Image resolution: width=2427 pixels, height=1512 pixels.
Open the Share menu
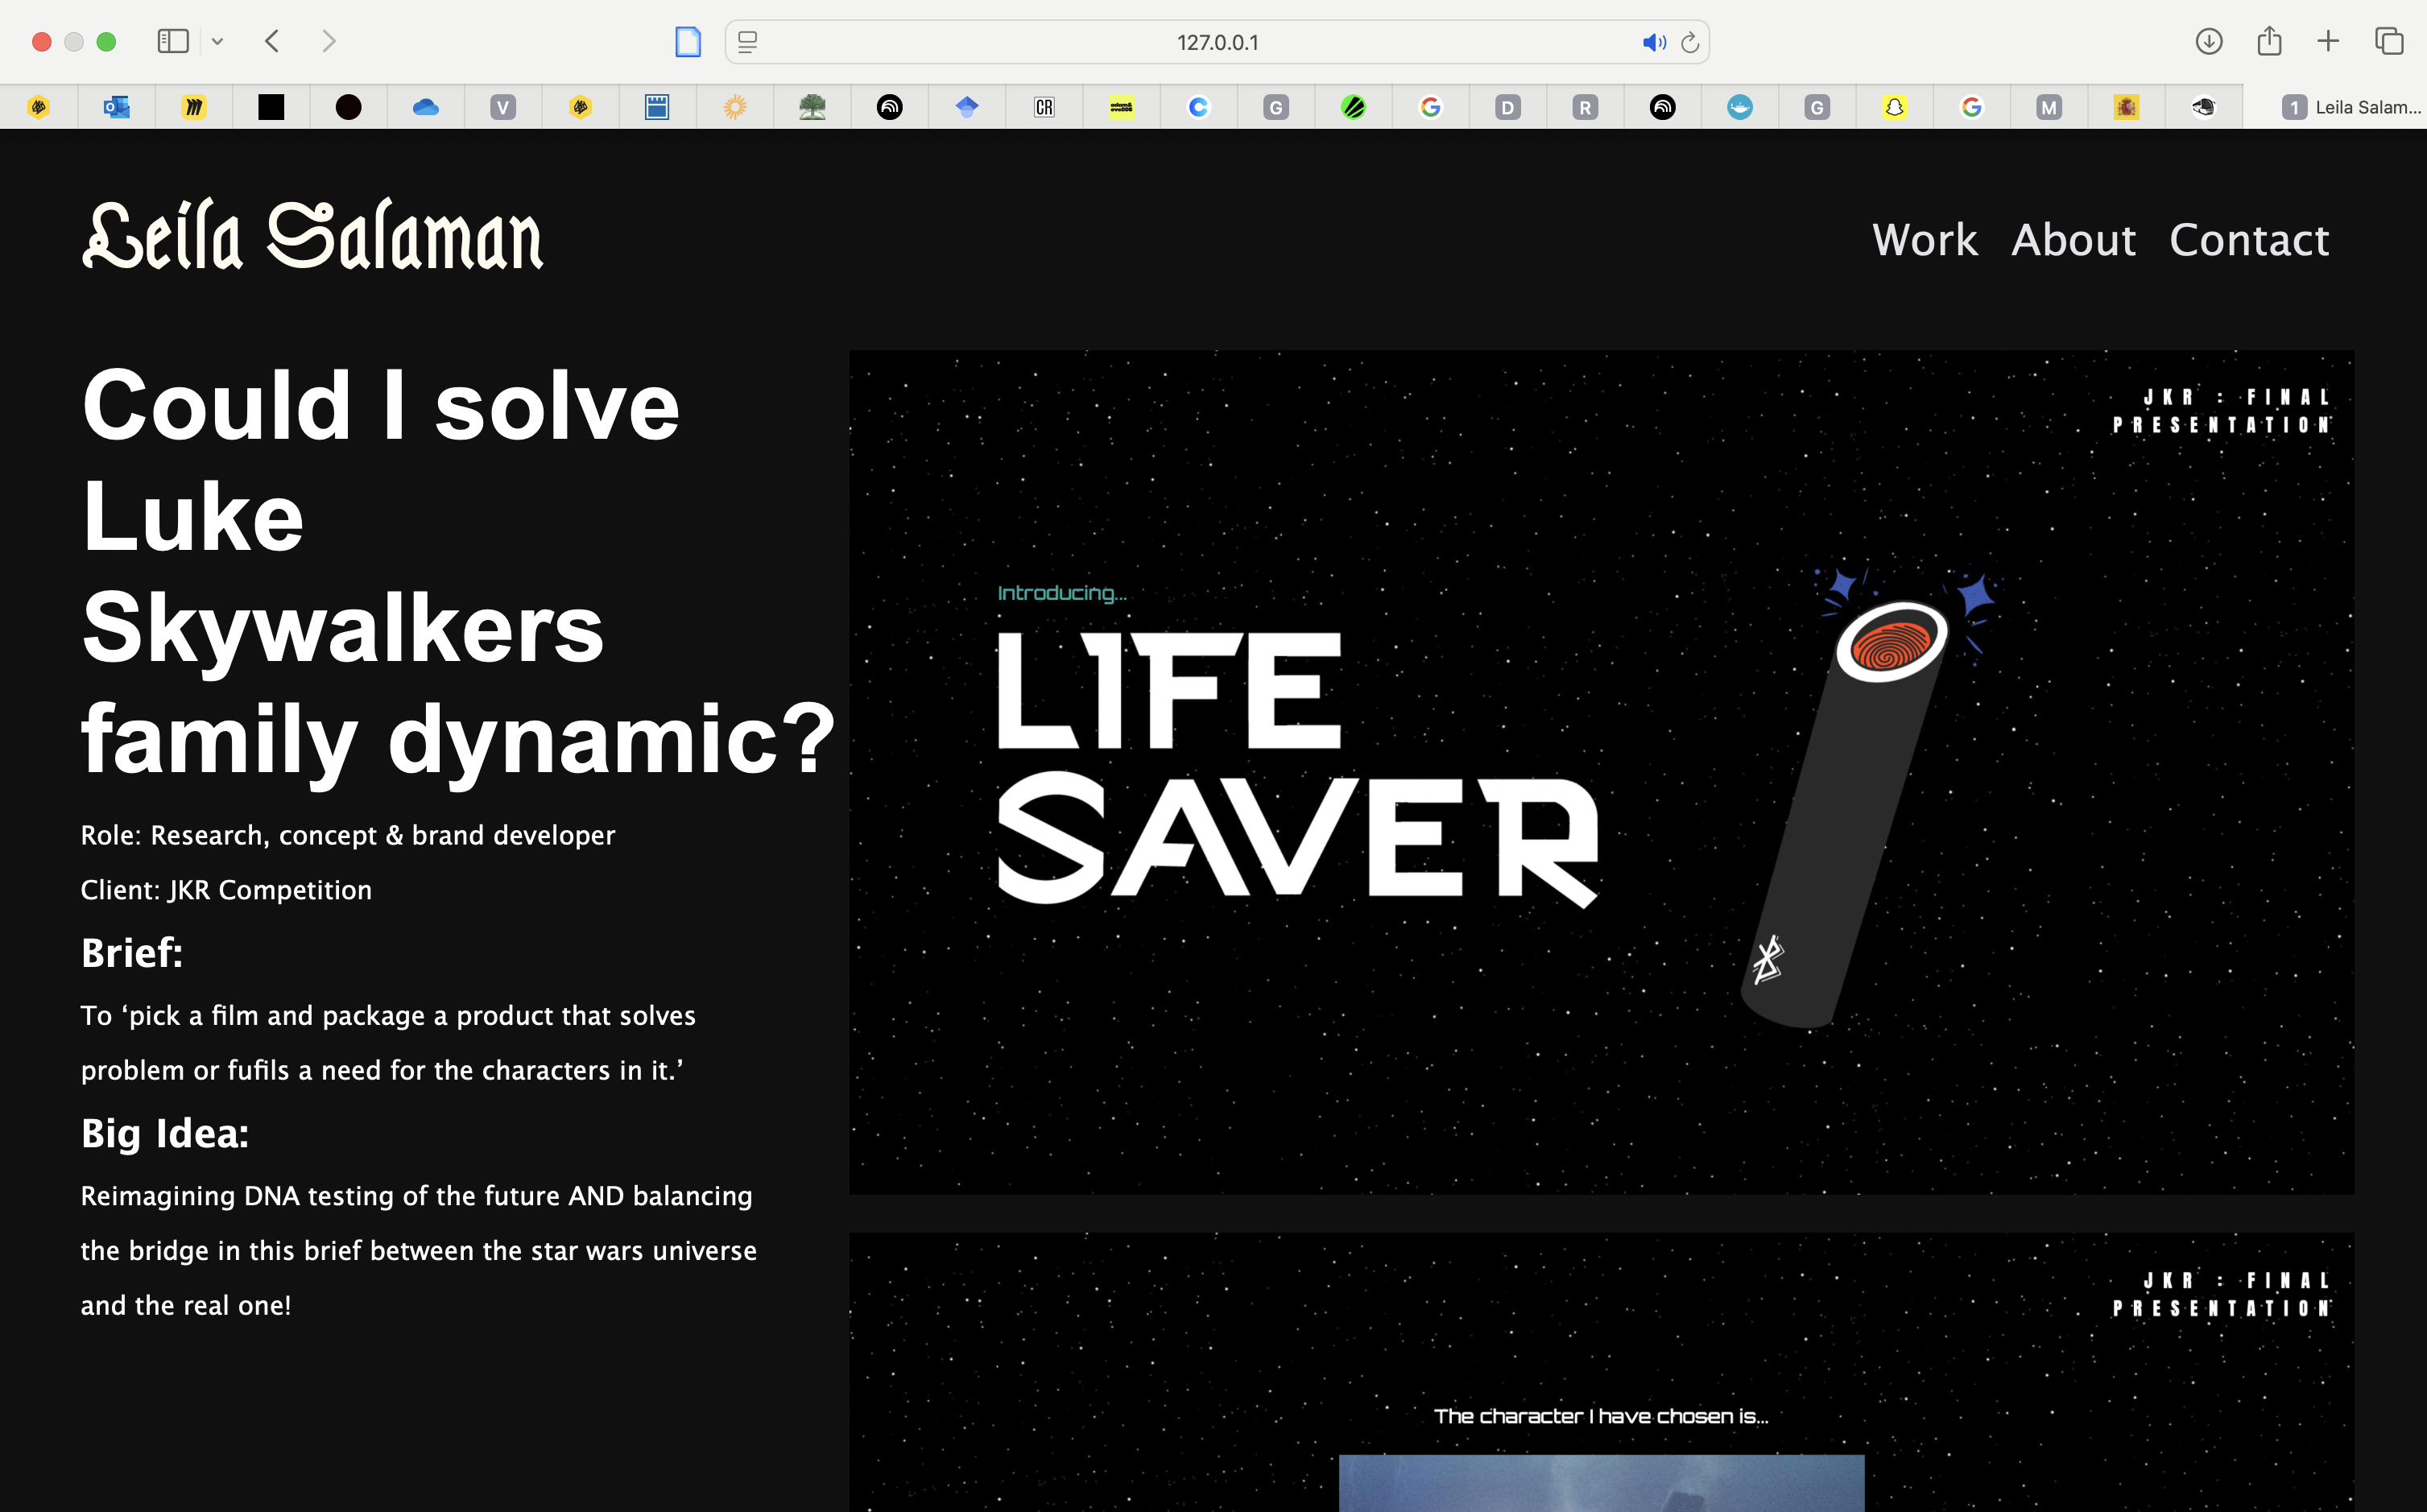coord(2269,40)
